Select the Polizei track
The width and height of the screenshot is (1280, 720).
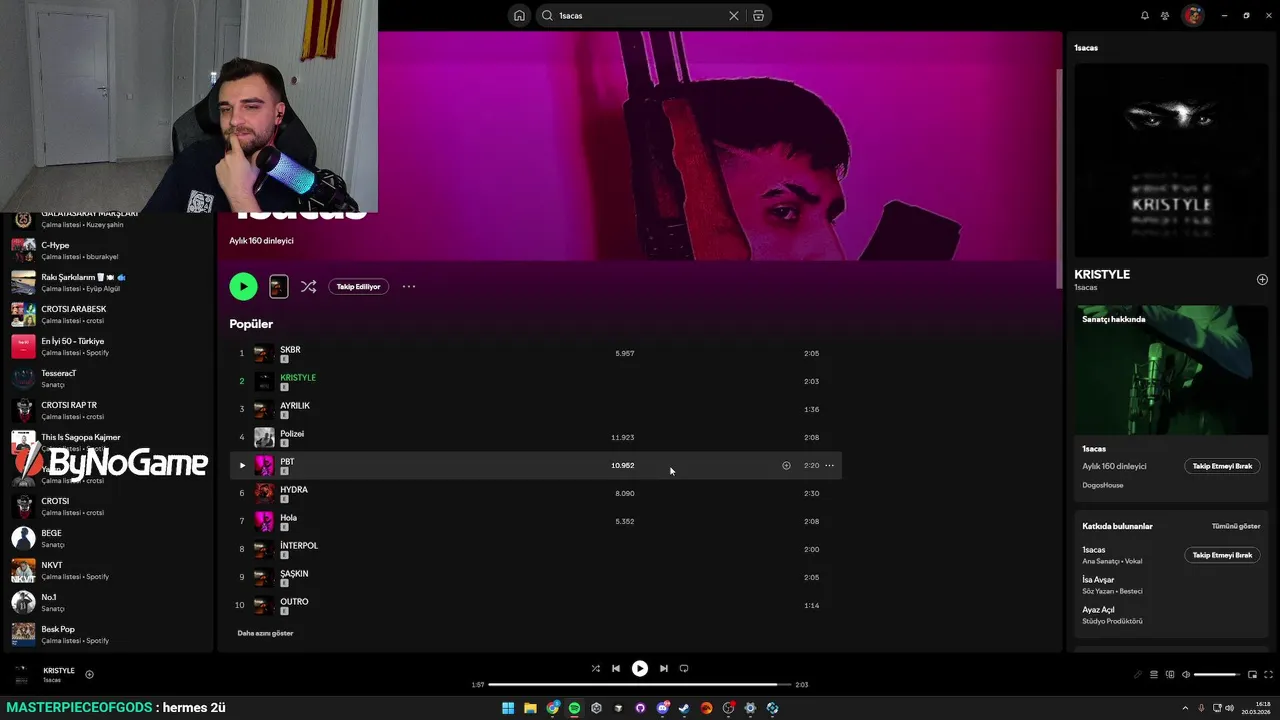point(292,434)
